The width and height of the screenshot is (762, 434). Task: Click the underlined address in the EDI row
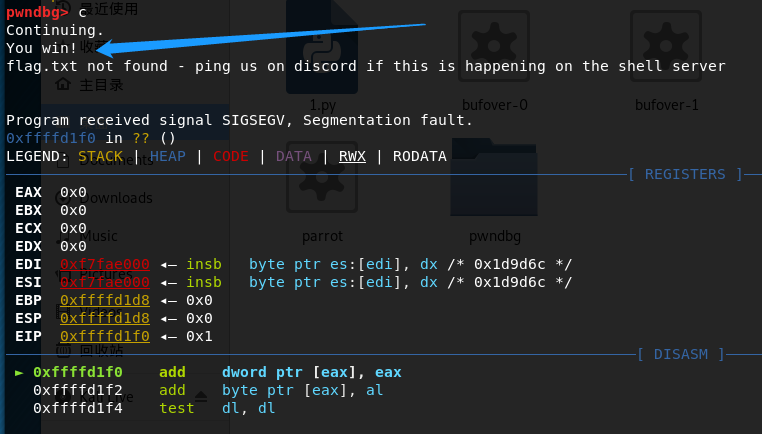pyautogui.click(x=105, y=264)
